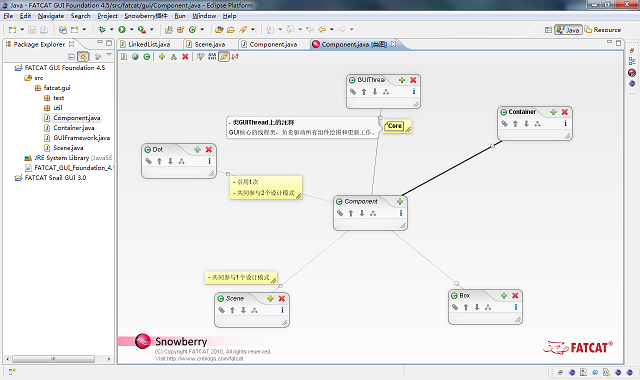Click the green circle G icon in diagram toolbar

click(147, 57)
